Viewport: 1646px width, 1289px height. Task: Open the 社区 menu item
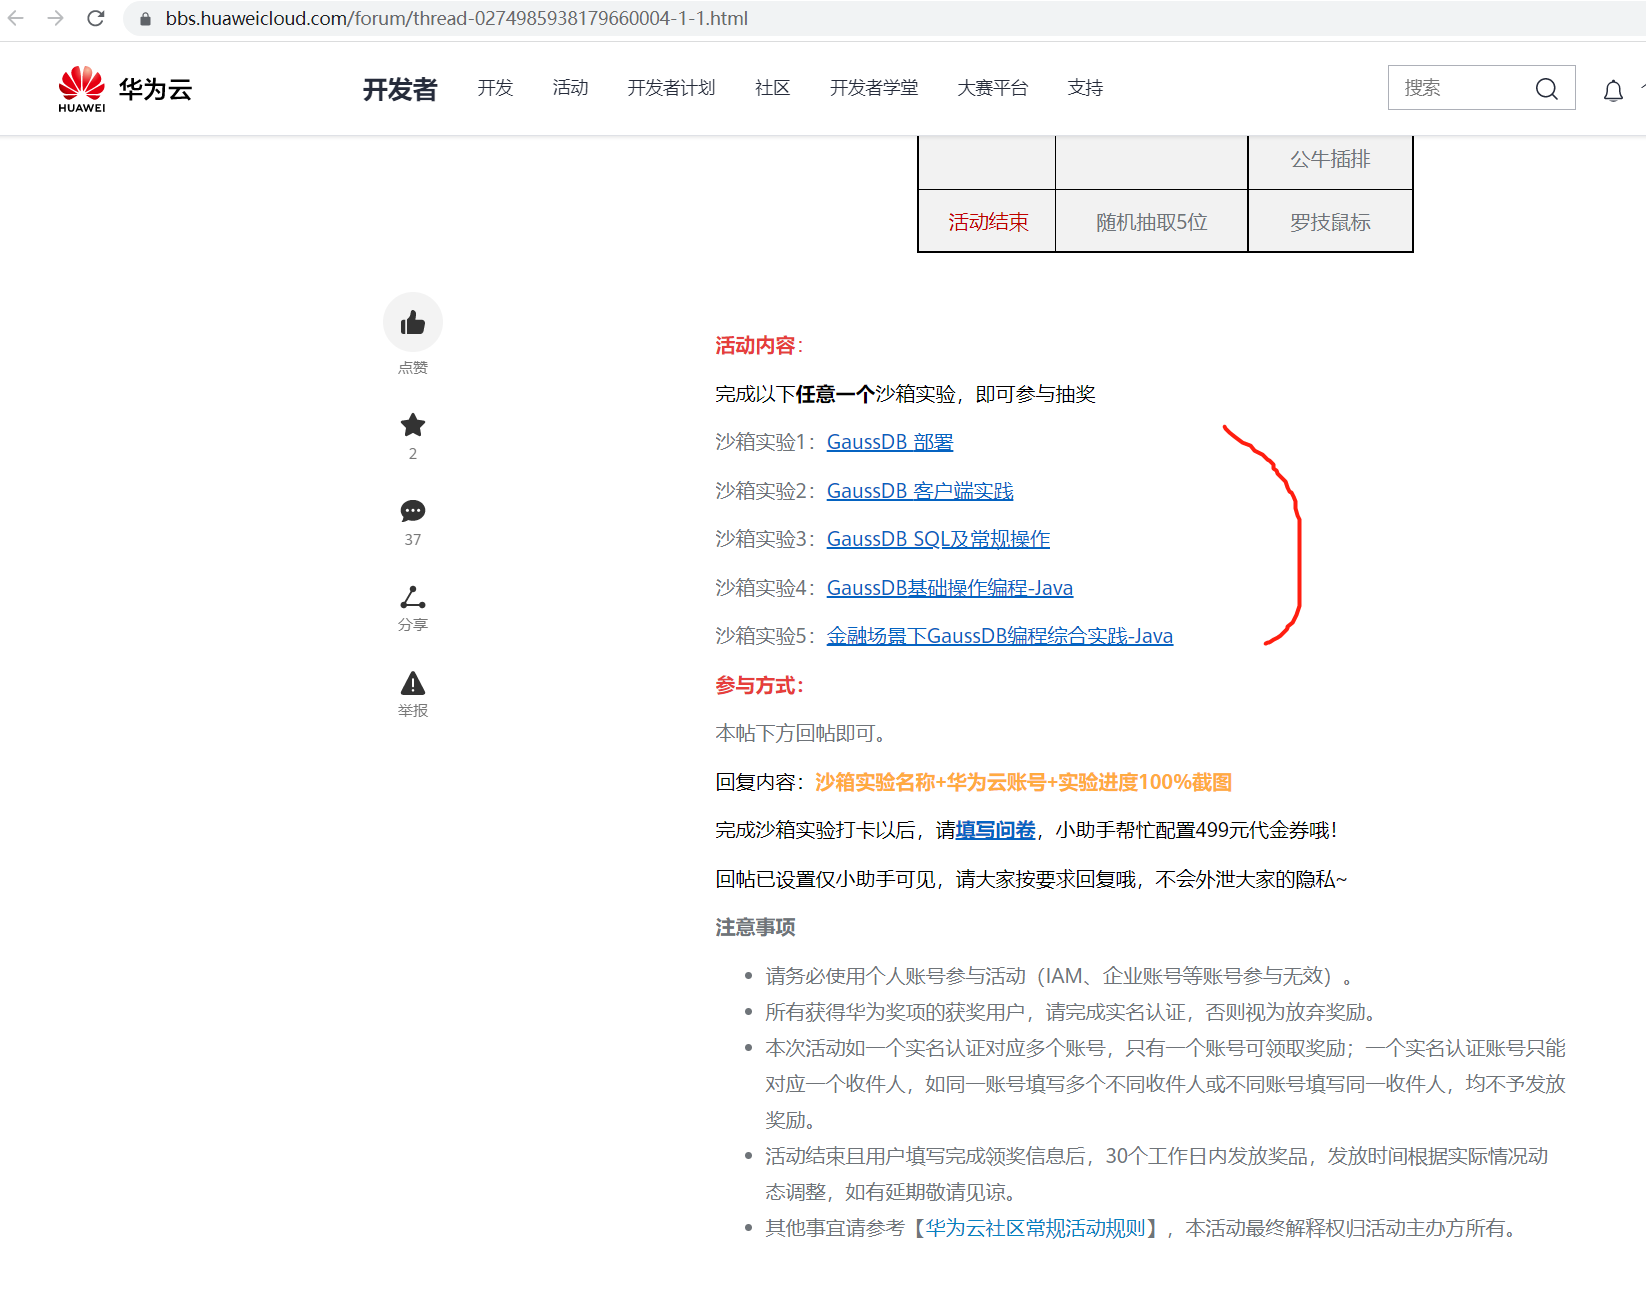coord(772,88)
